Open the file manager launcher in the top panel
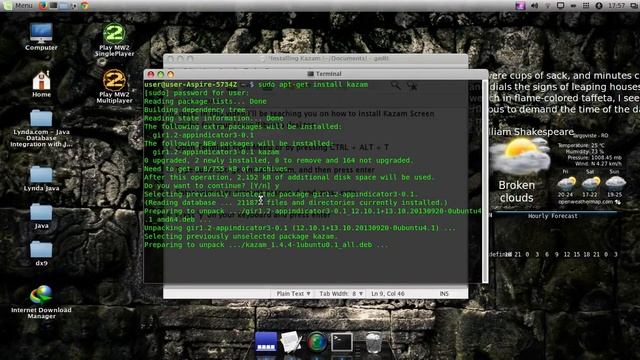 pyautogui.click(x=64, y=5)
